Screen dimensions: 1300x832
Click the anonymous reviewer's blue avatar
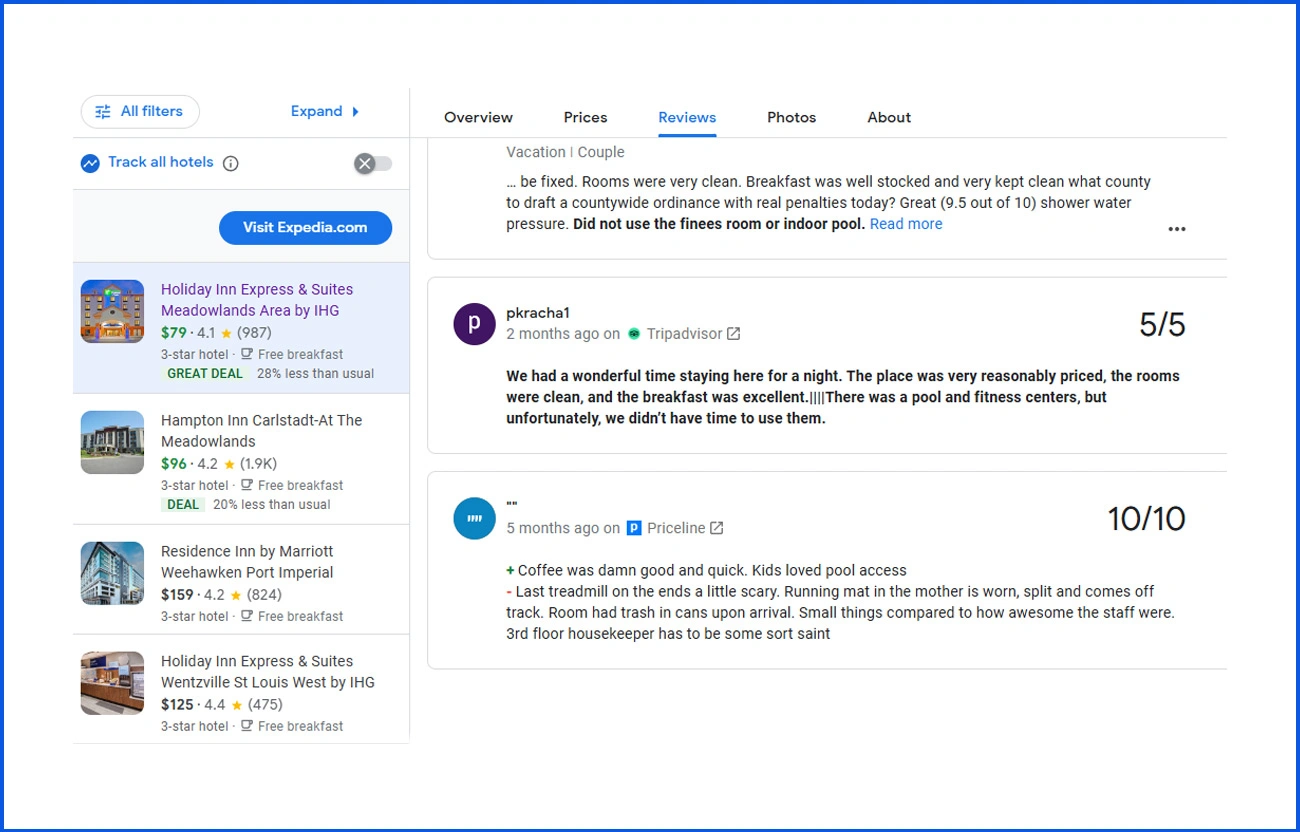[473, 518]
